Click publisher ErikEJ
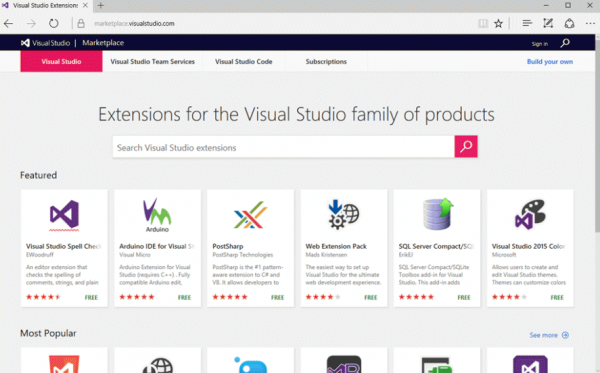 coord(406,255)
